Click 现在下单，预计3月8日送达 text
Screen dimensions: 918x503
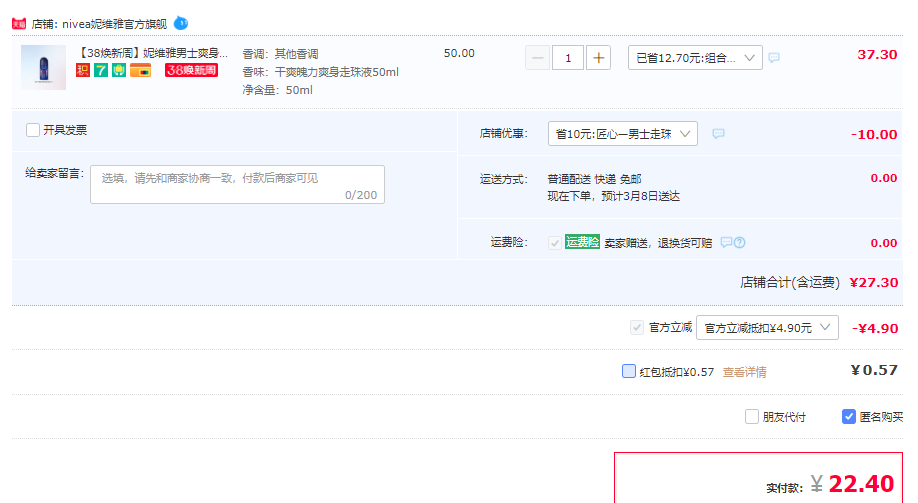(614, 196)
